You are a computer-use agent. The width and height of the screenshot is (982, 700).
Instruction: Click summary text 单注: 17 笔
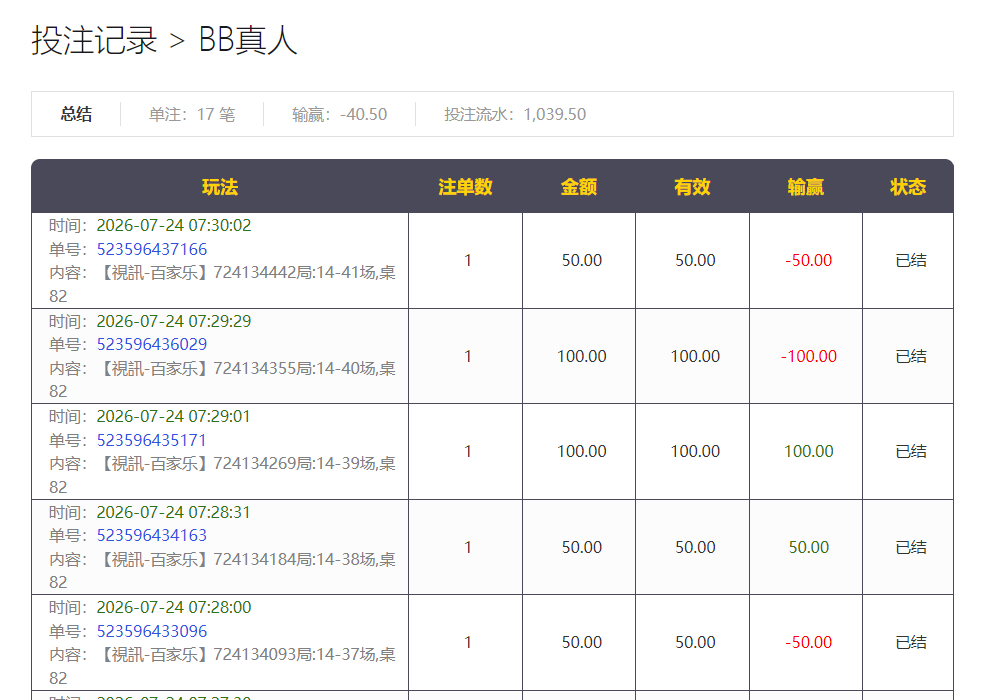(x=192, y=114)
